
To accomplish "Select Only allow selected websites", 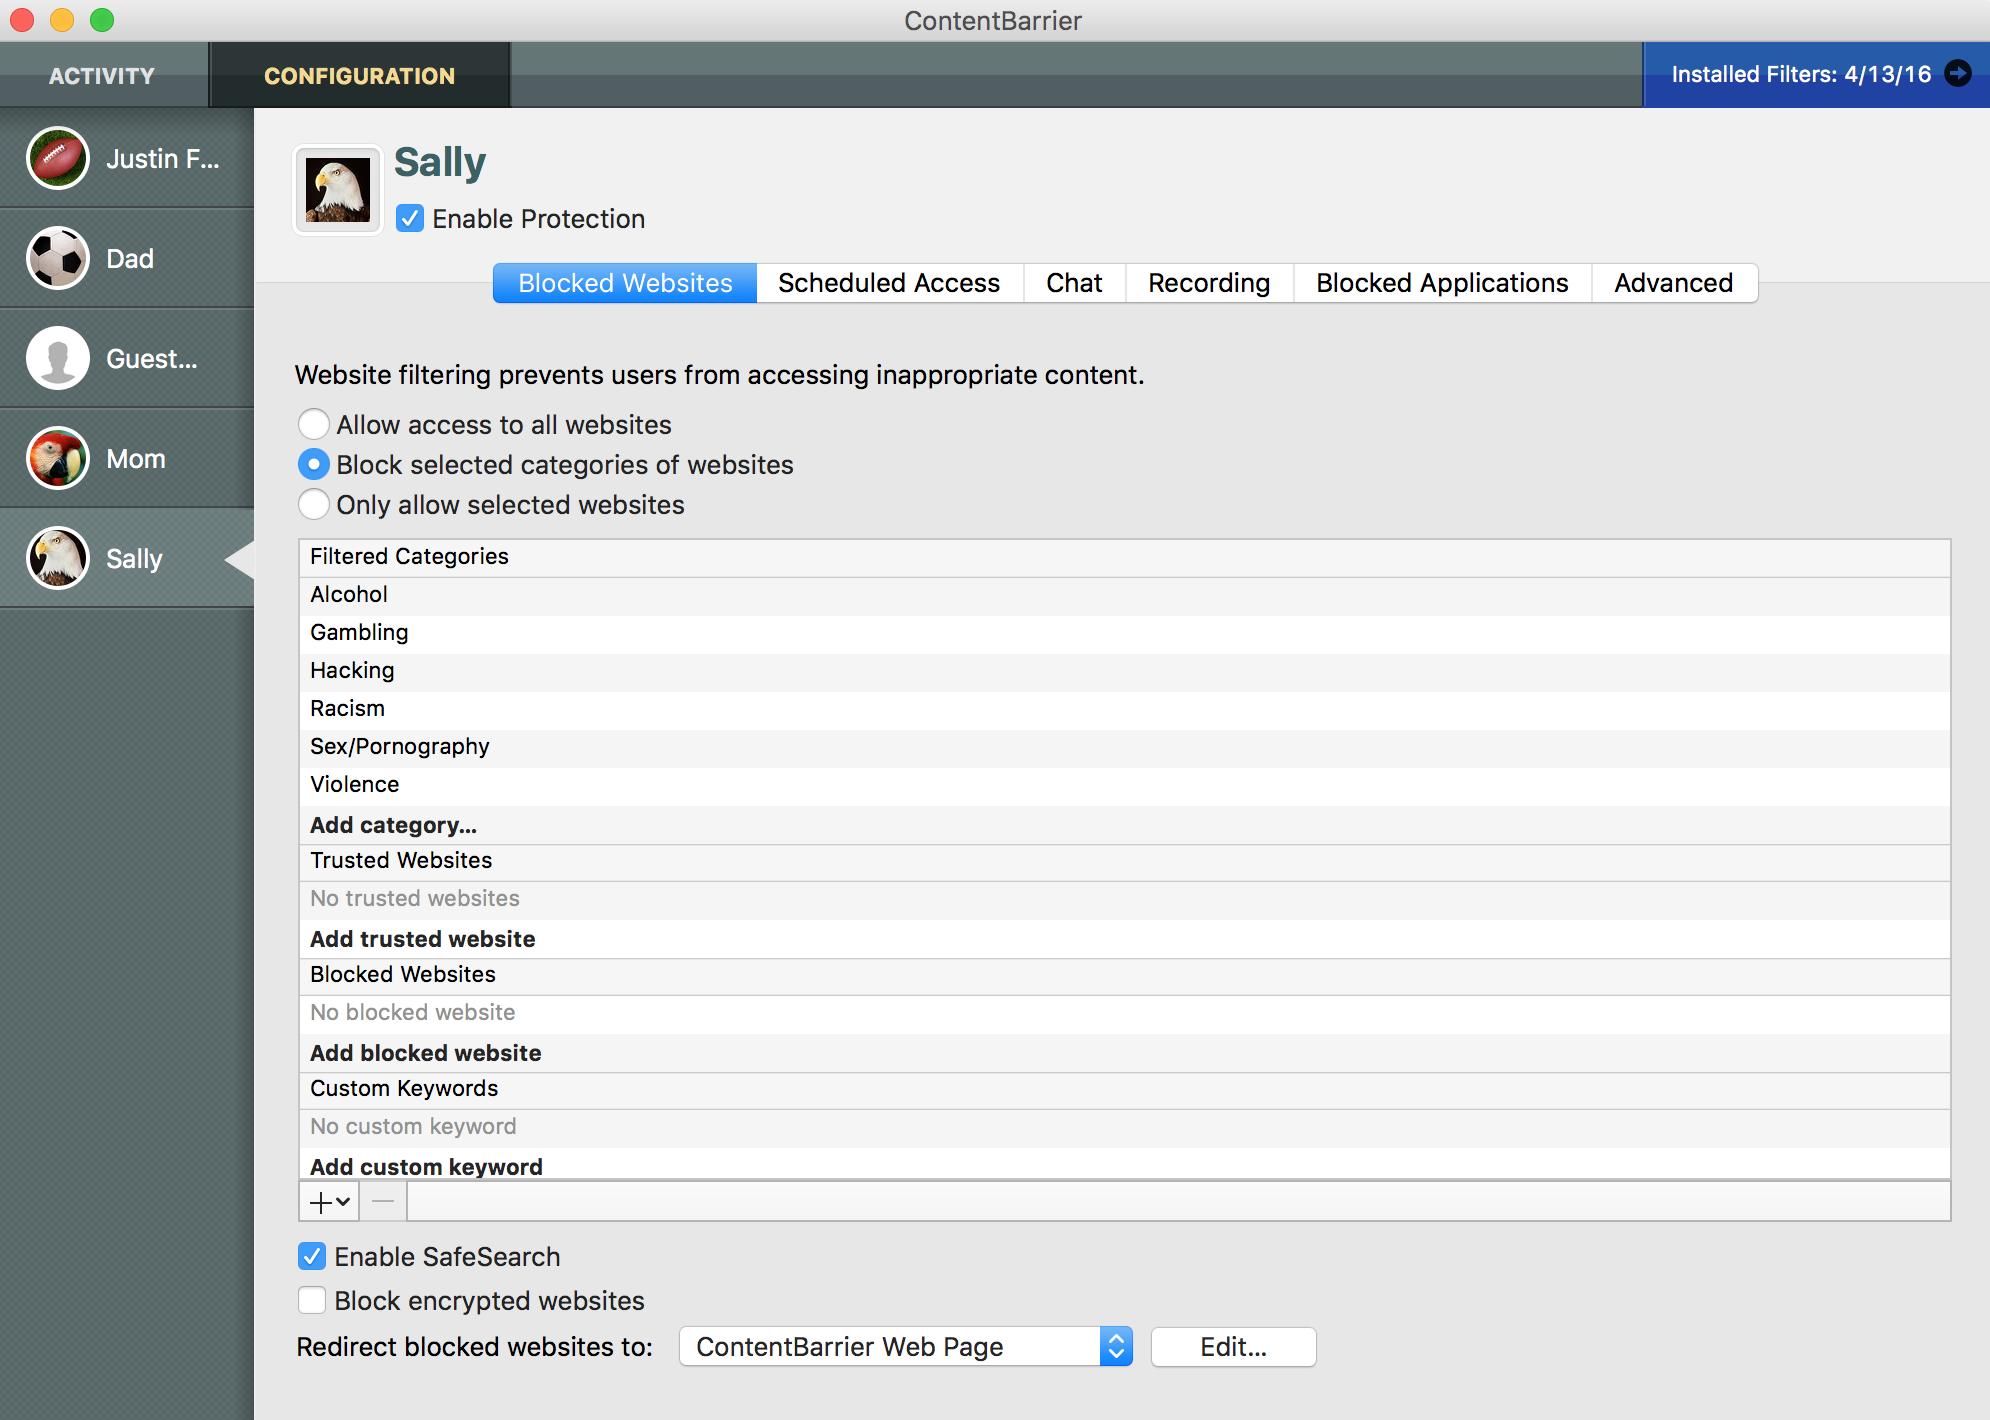I will pos(314,504).
